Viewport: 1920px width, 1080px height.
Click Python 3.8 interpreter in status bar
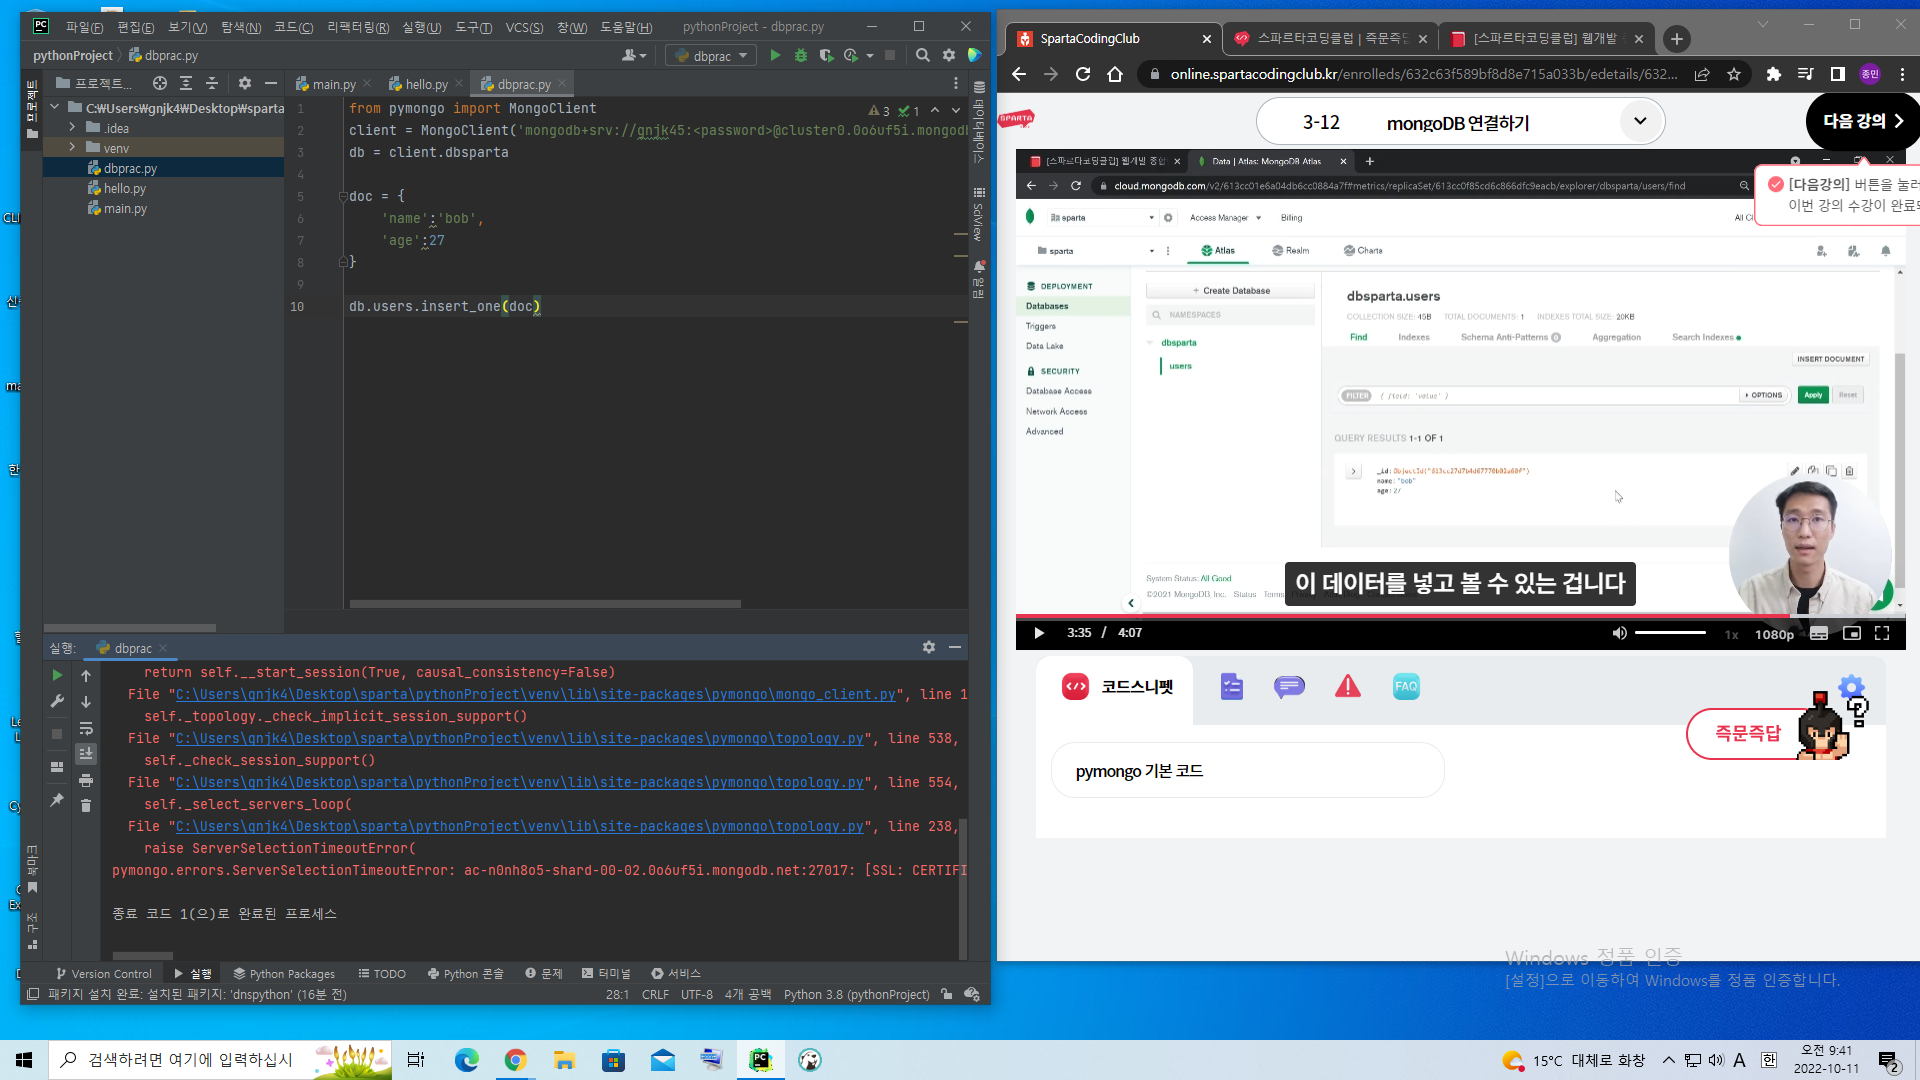856,995
